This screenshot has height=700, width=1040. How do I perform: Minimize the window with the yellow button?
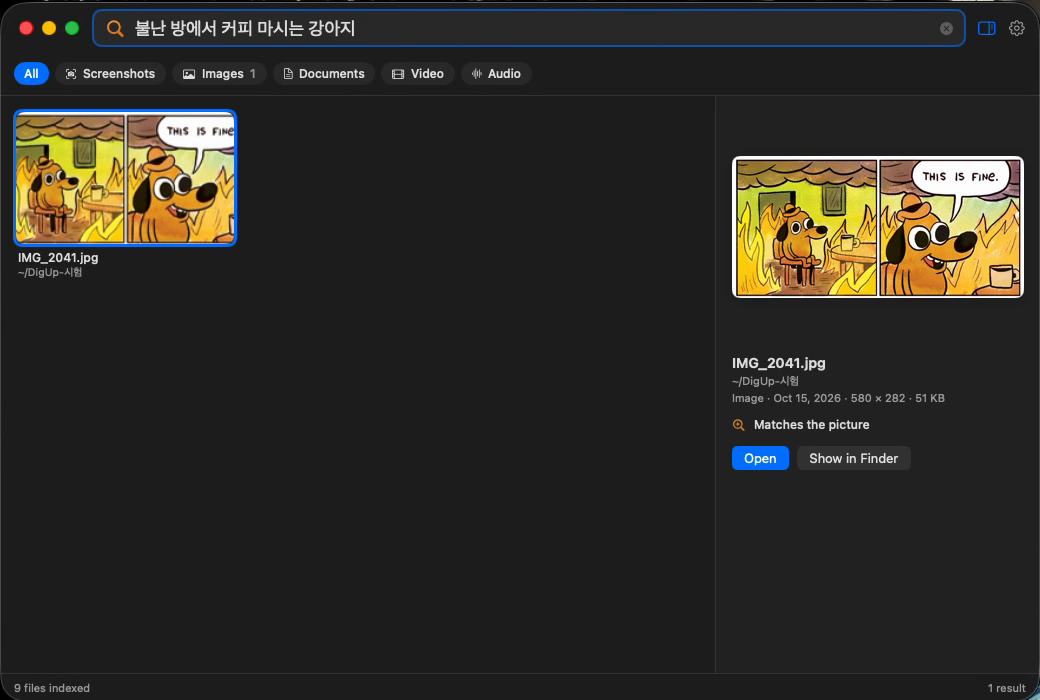[x=49, y=28]
